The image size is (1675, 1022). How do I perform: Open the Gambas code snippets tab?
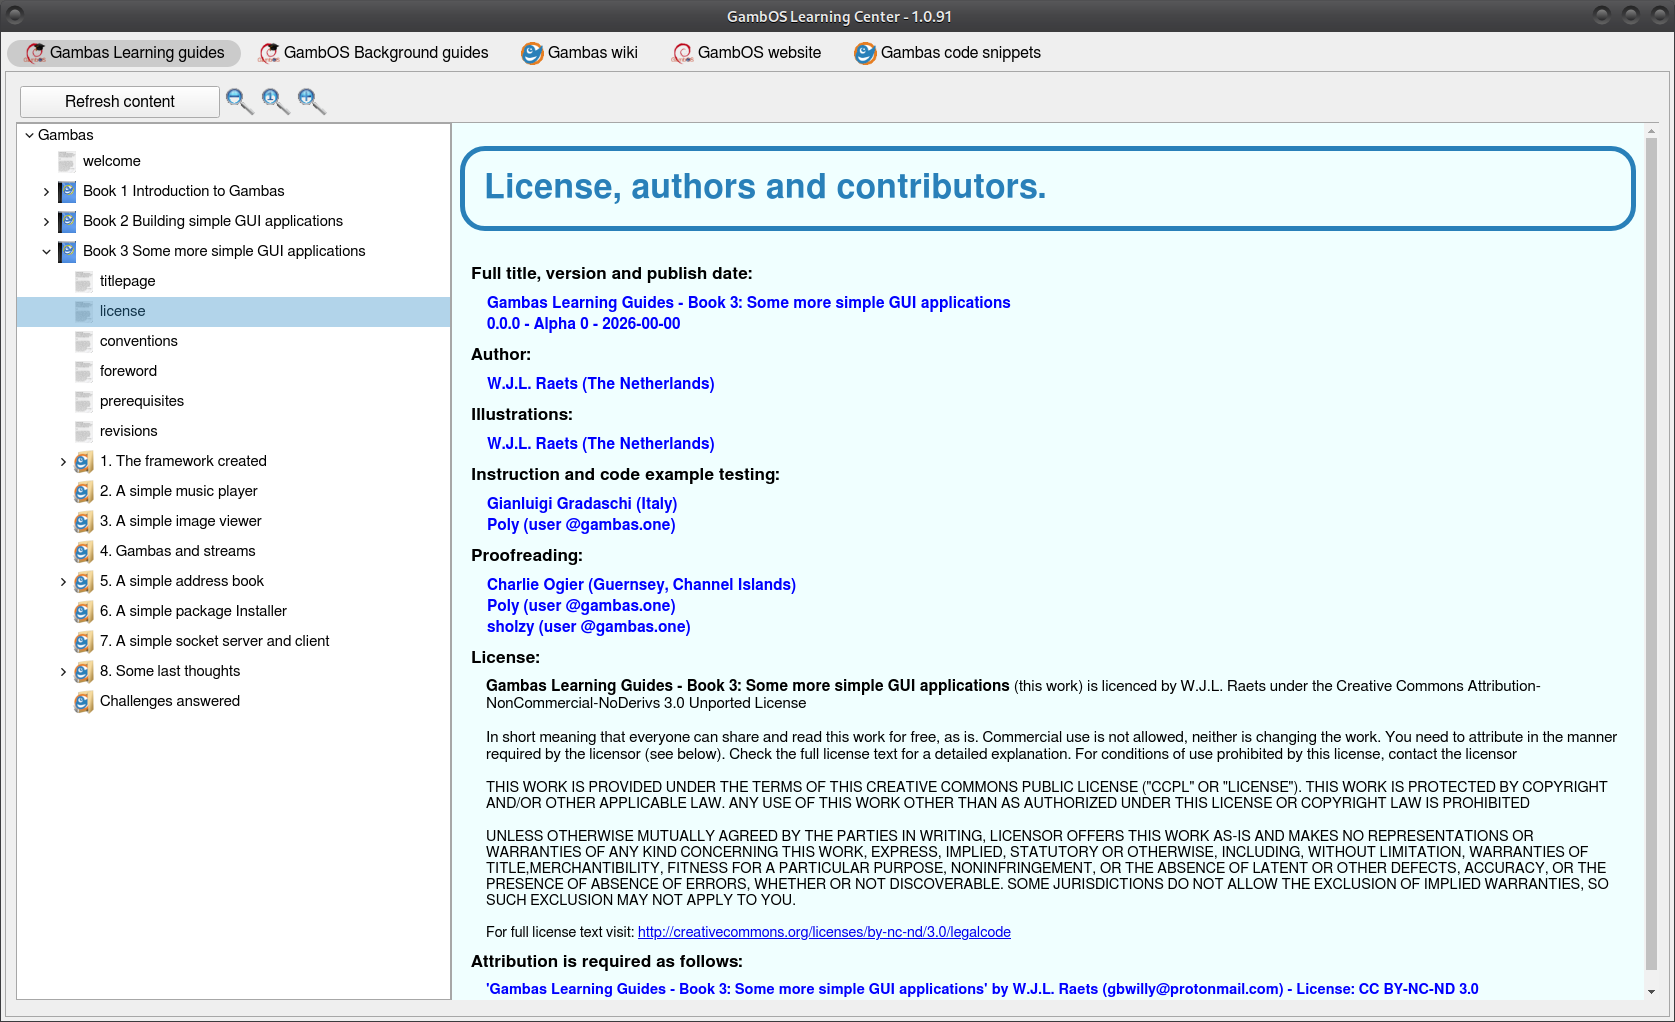pyautogui.click(x=947, y=53)
